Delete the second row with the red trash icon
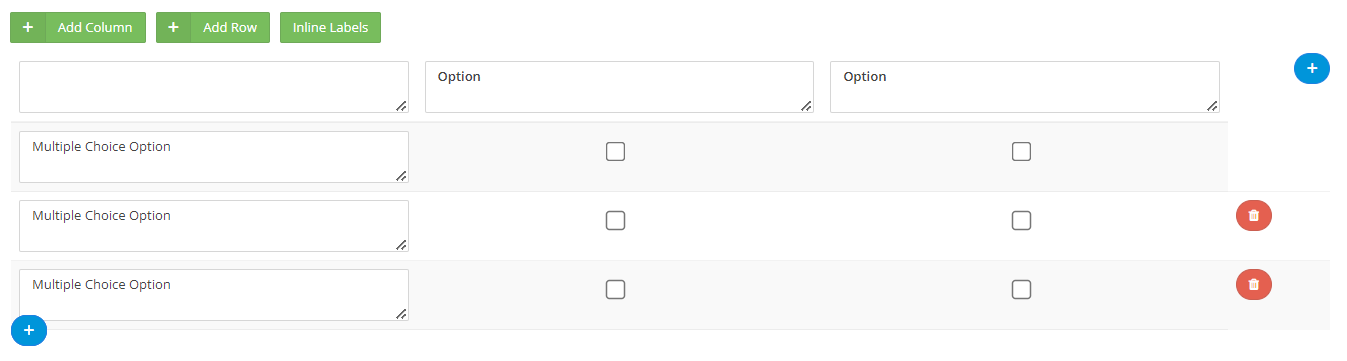Image resolution: width=1347 pixels, height=361 pixels. 1254,215
